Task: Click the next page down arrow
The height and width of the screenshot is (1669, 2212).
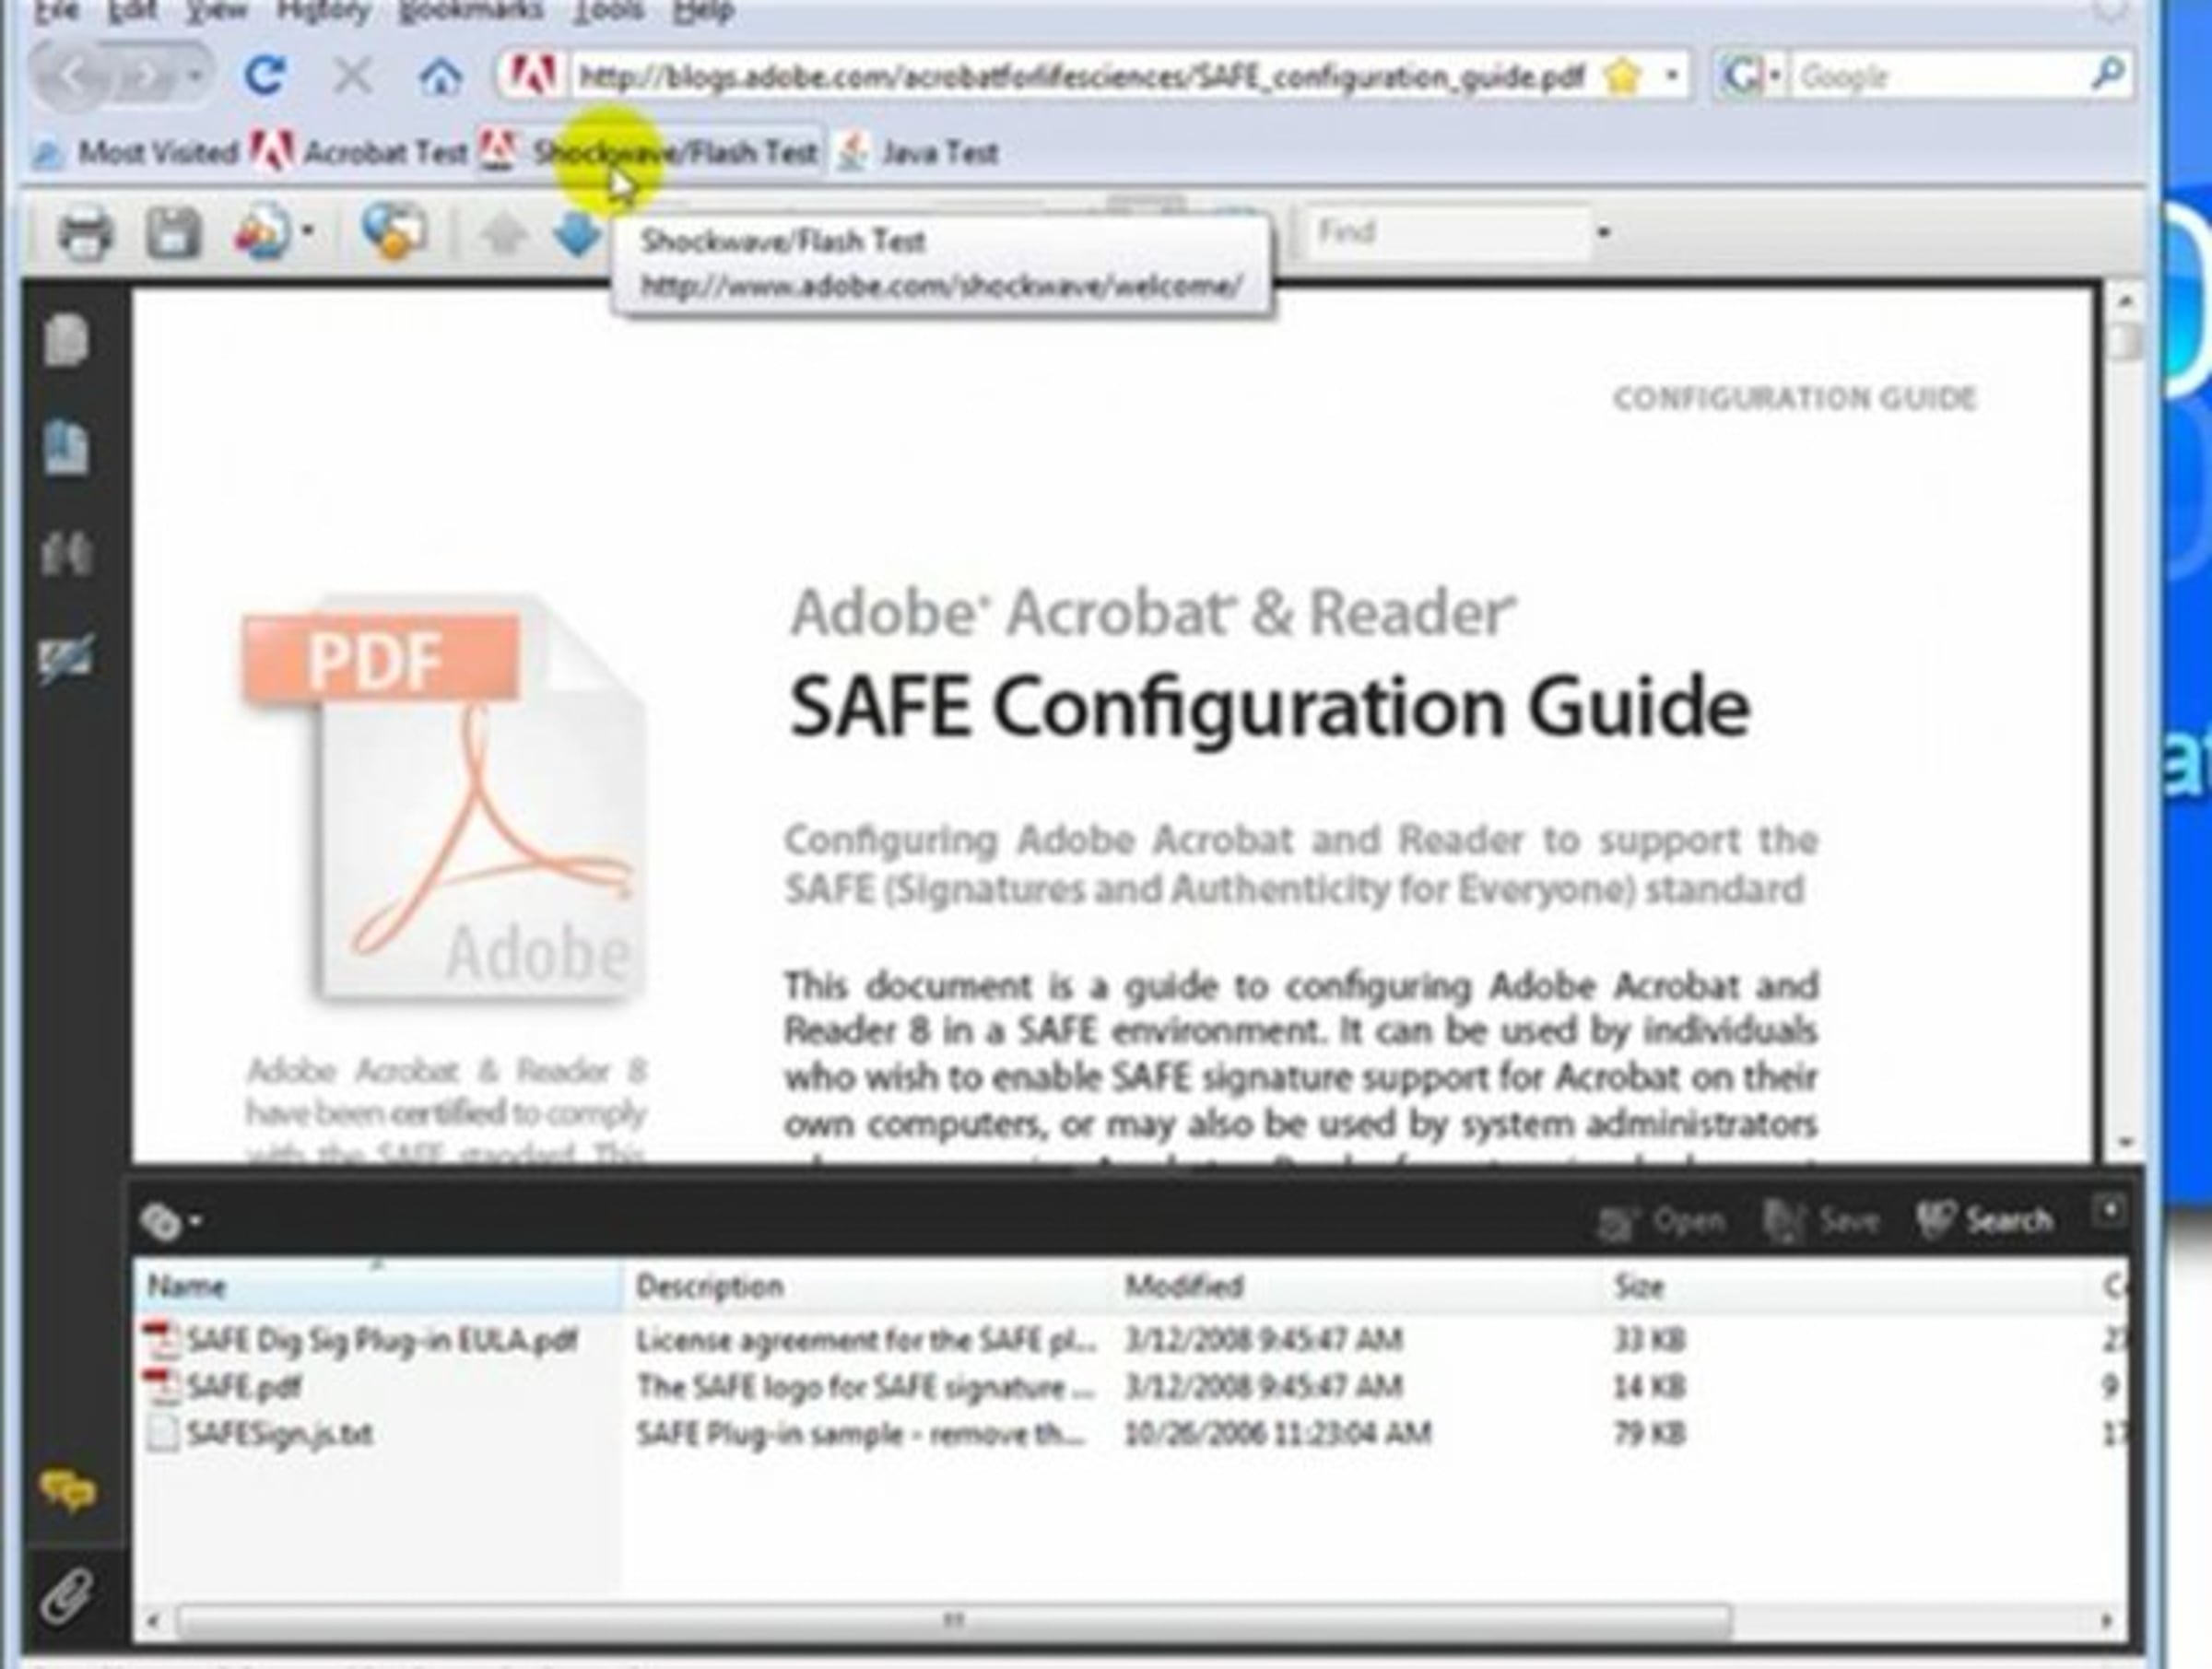Action: click(577, 235)
